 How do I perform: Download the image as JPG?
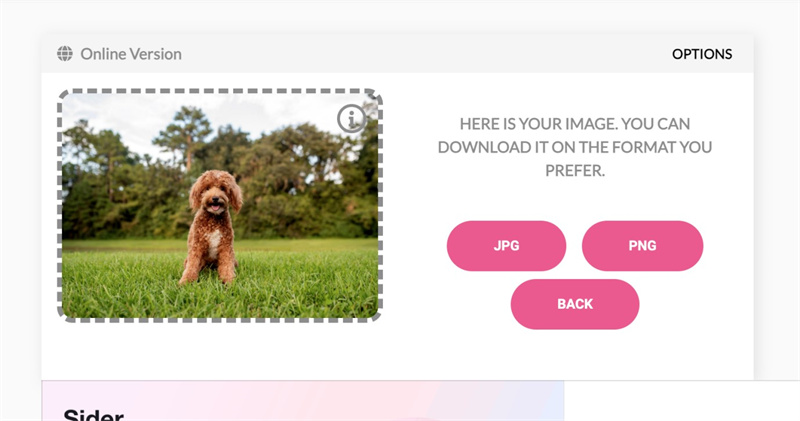506,245
